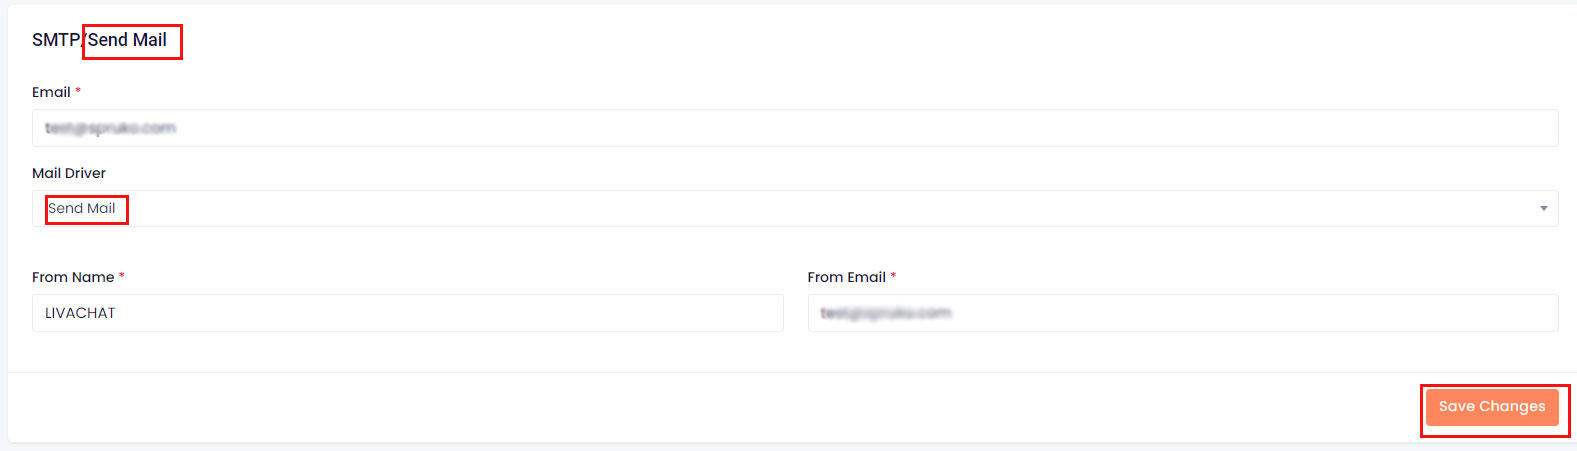Click the Email field label
Image resolution: width=1577 pixels, height=451 pixels.
coord(51,92)
